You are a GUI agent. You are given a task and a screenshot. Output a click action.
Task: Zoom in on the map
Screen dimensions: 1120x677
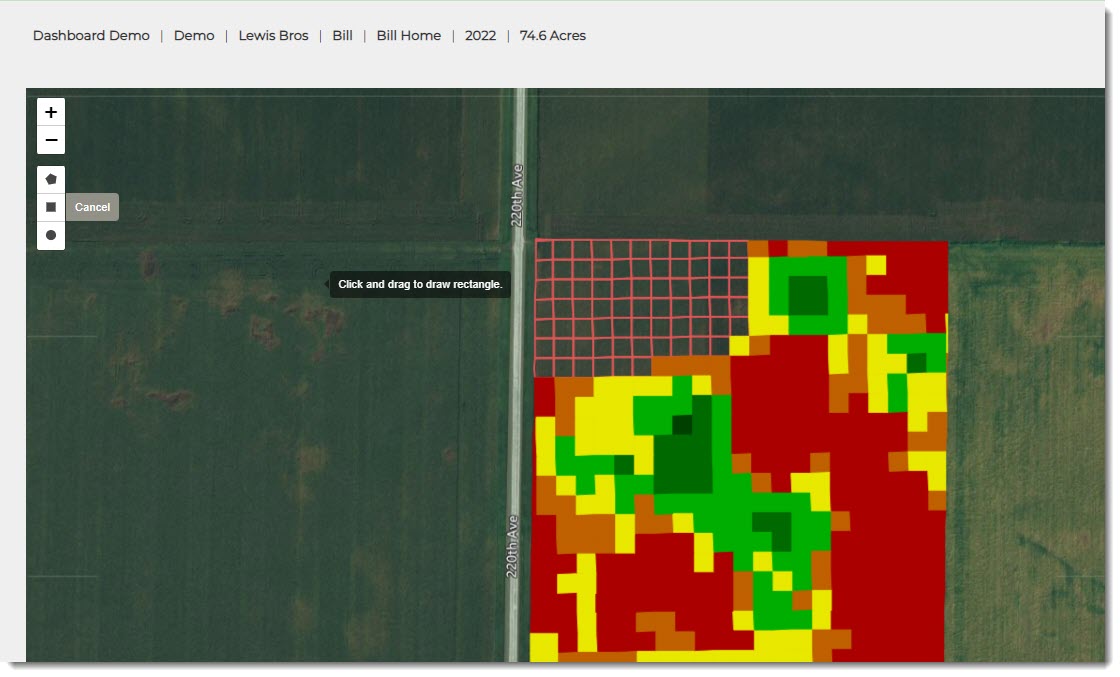[51, 112]
